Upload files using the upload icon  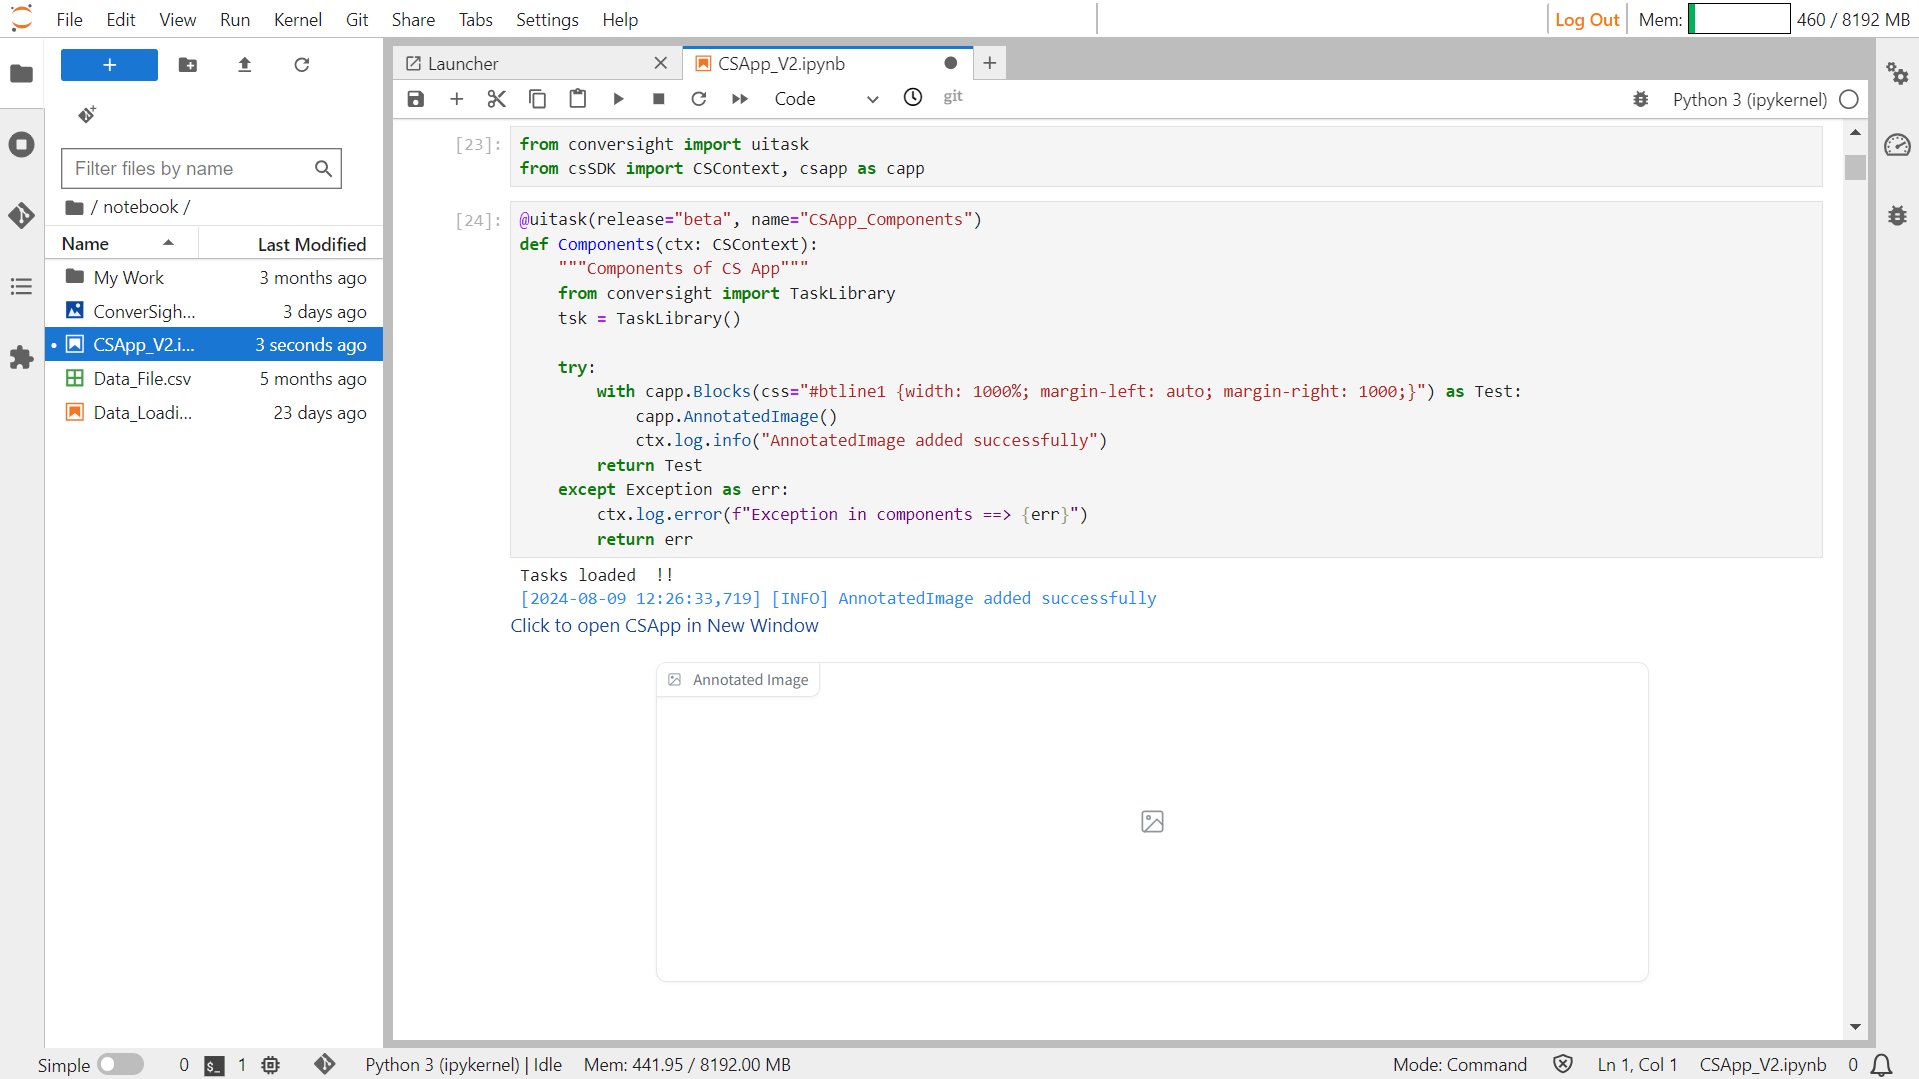pyautogui.click(x=244, y=65)
